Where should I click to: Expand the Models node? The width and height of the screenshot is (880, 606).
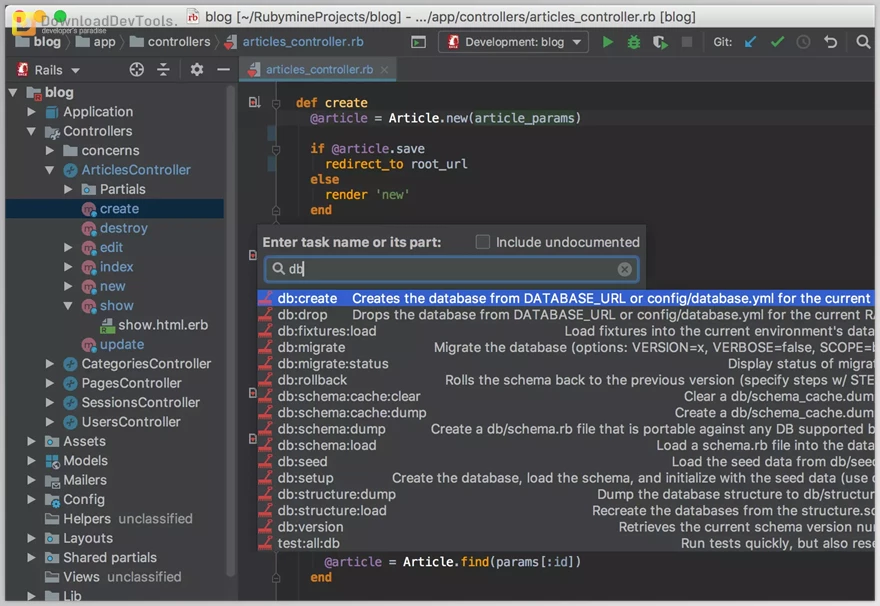tap(31, 461)
